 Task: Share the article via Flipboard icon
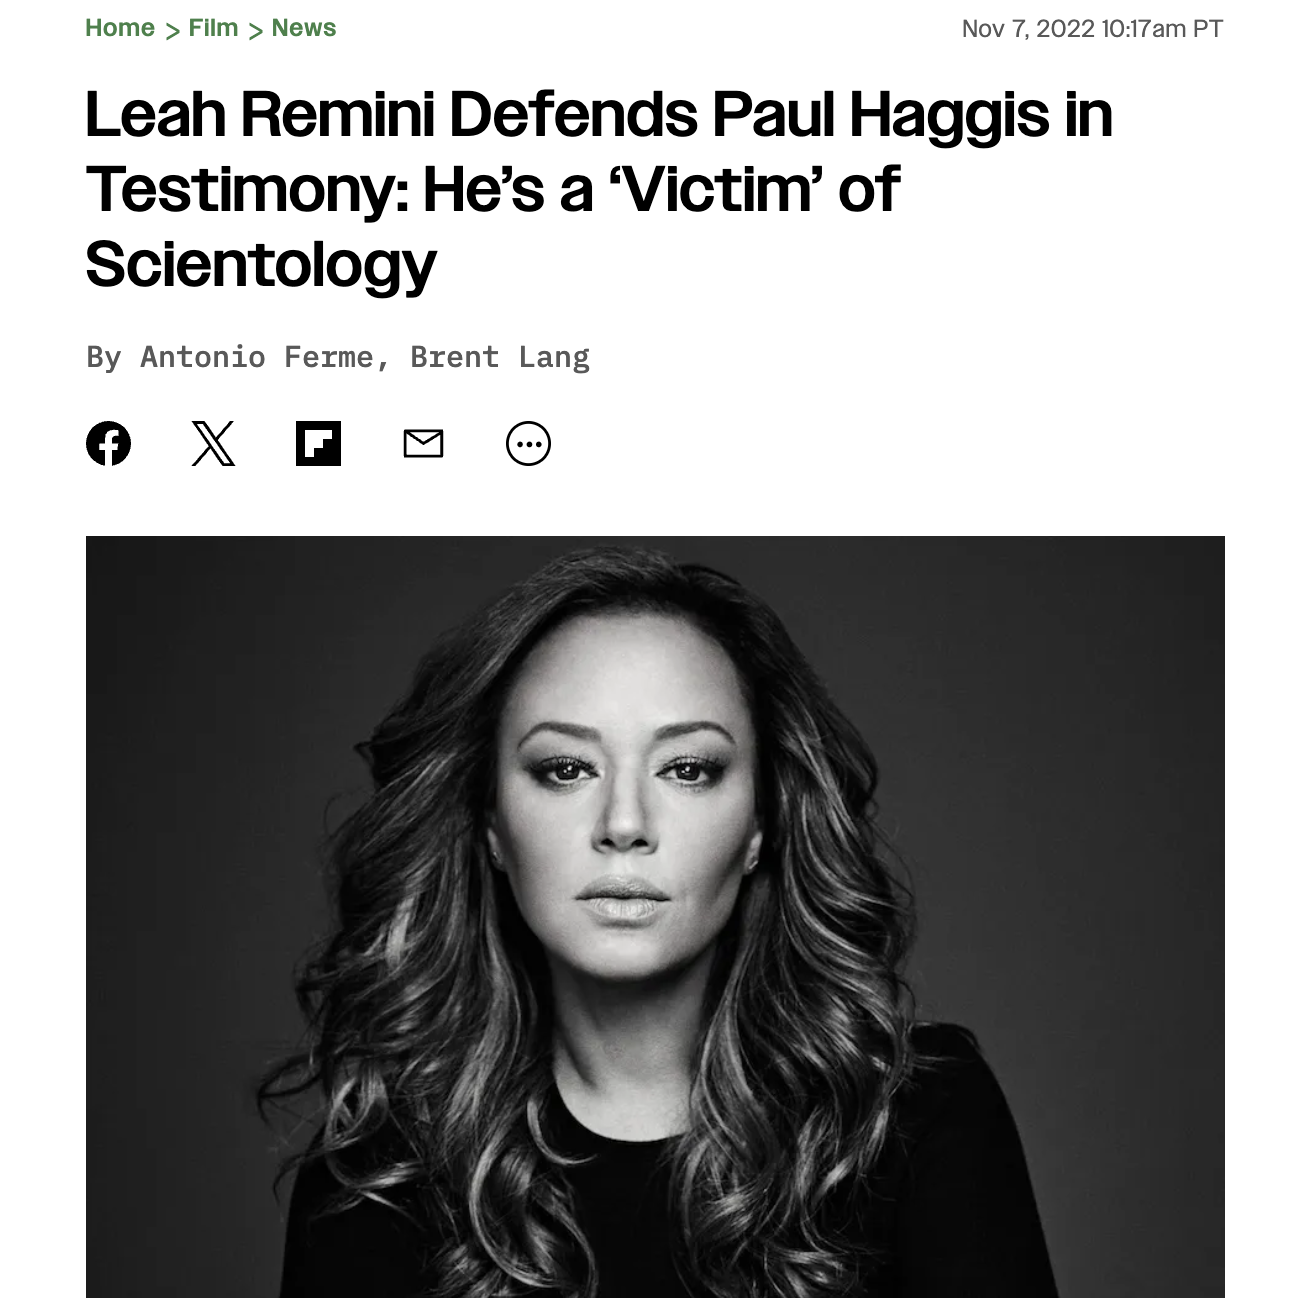(x=318, y=443)
